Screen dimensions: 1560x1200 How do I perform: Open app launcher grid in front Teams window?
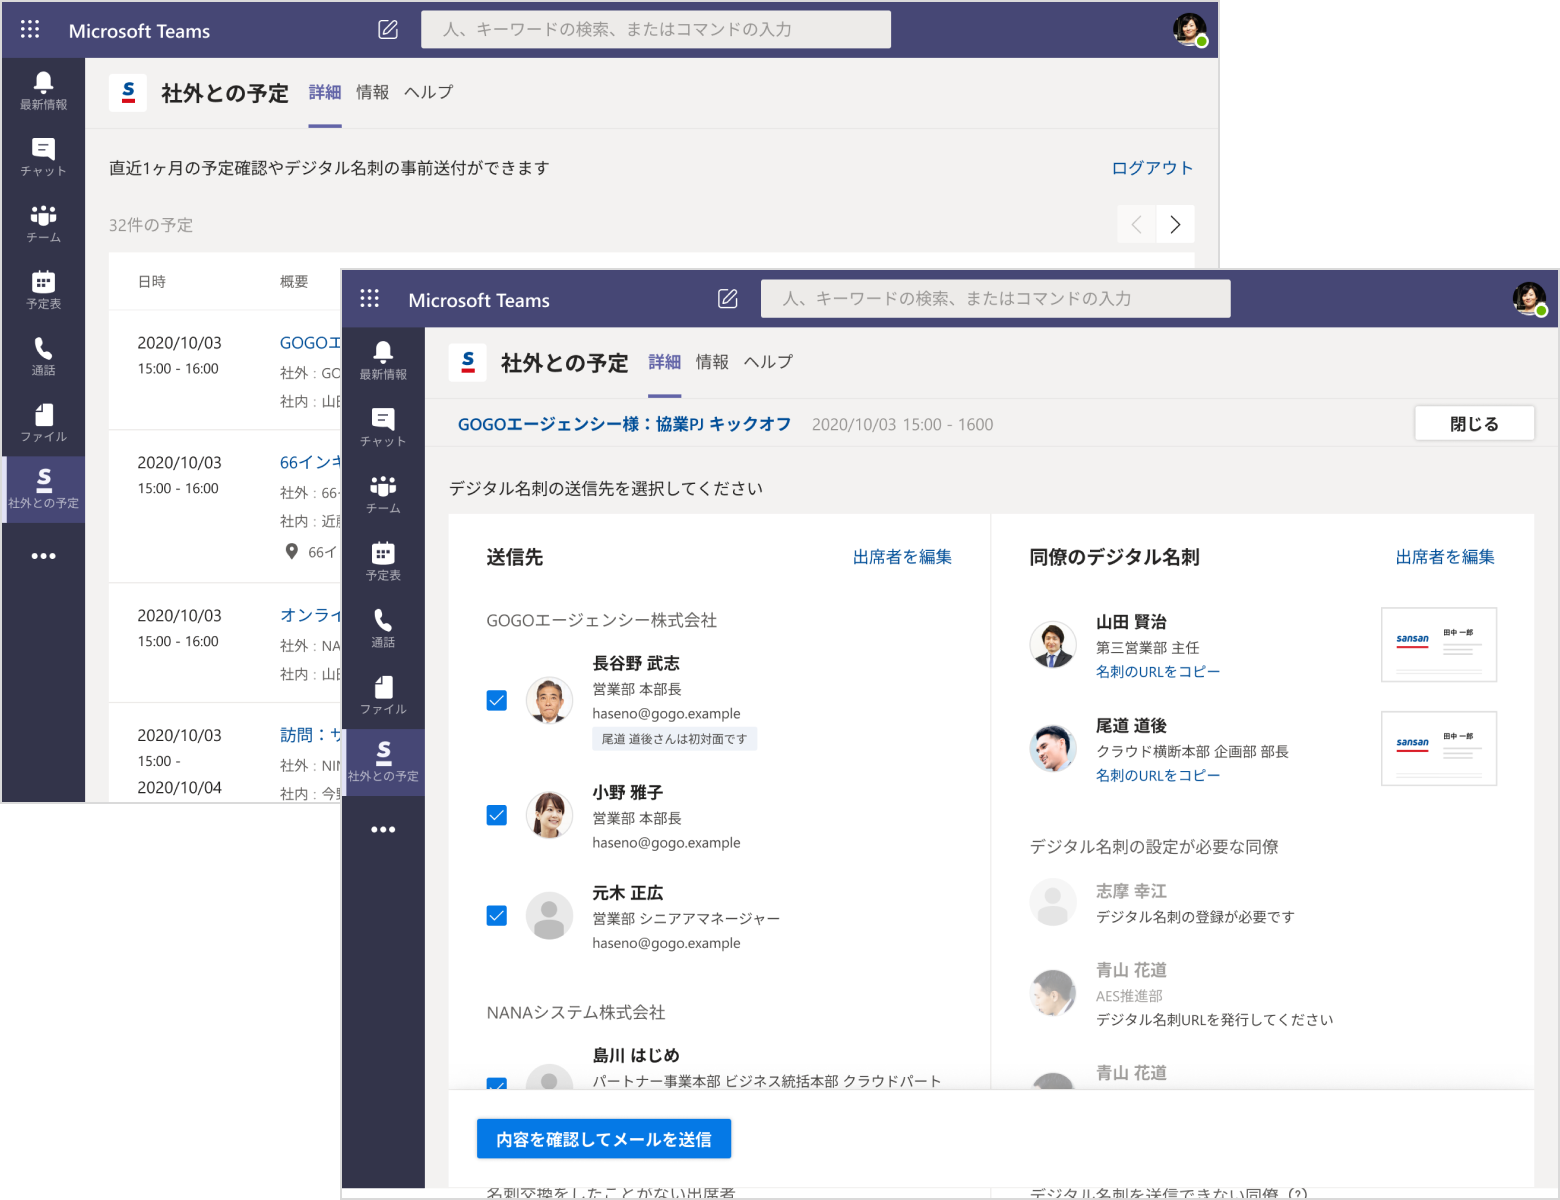pos(369,299)
